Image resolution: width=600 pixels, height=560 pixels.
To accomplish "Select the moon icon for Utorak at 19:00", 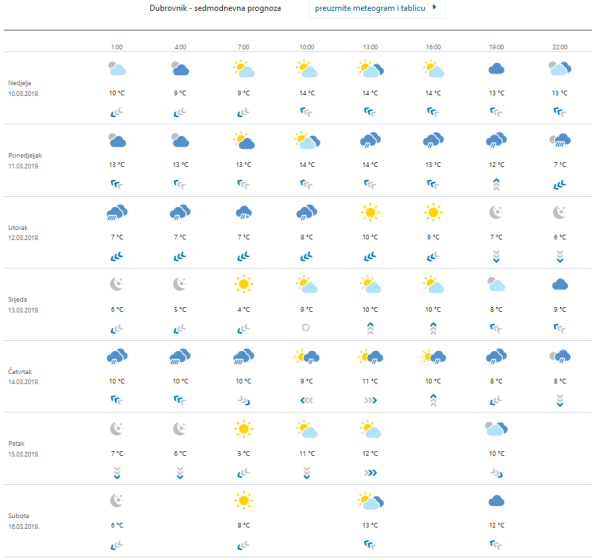I will click(496, 212).
